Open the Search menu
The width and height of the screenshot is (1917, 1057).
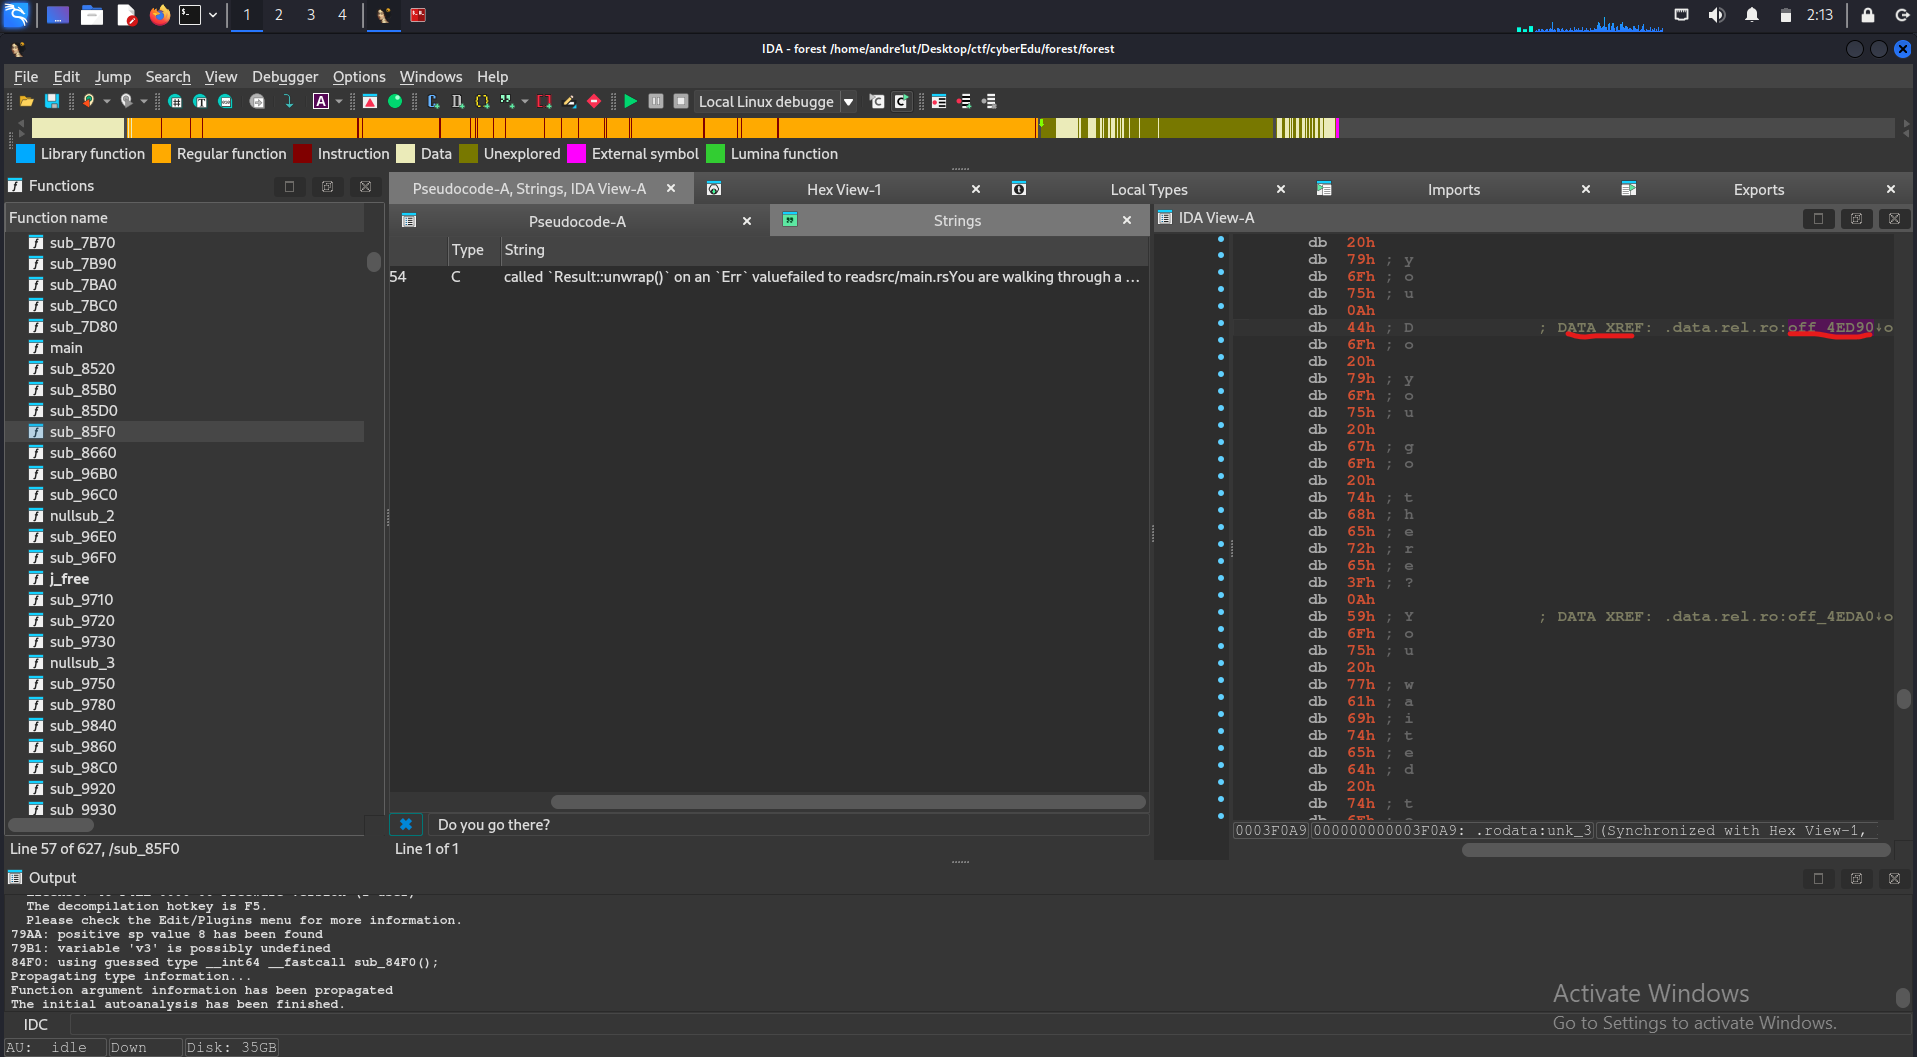tap(168, 76)
